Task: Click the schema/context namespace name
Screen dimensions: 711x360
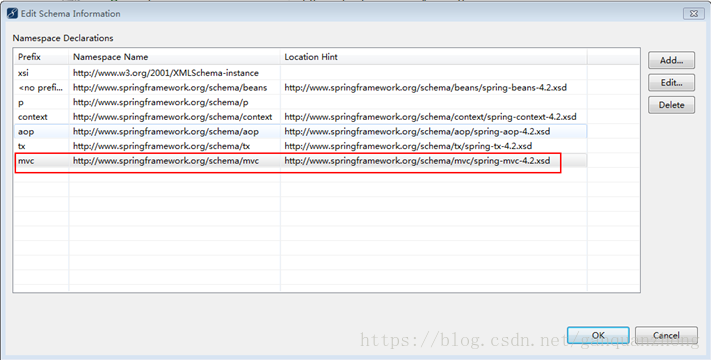Action: [x=172, y=117]
